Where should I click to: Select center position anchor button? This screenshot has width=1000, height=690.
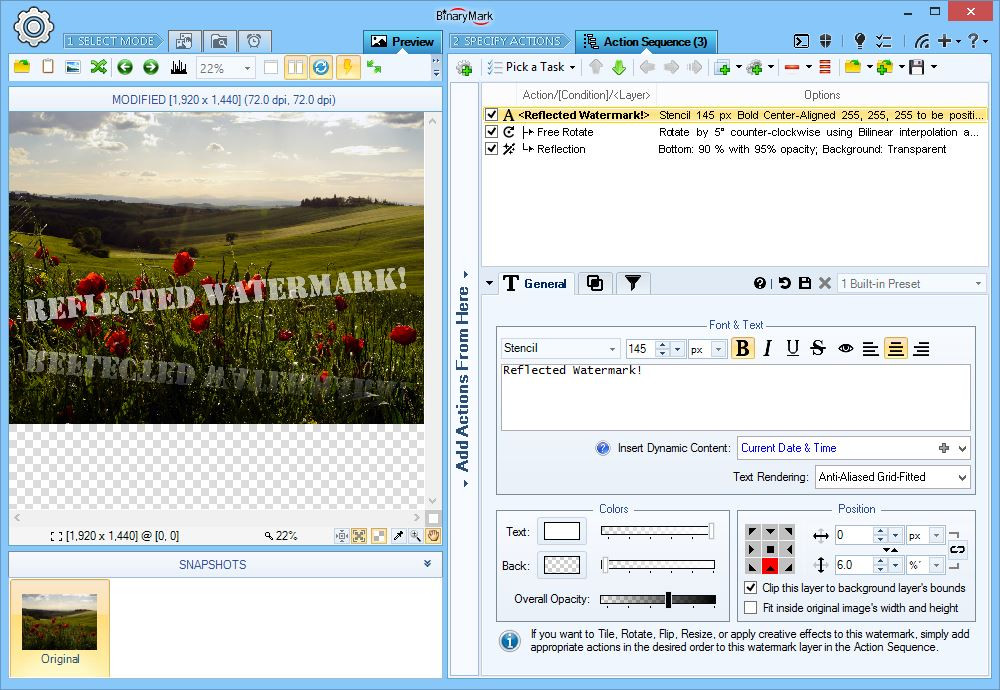(770, 548)
